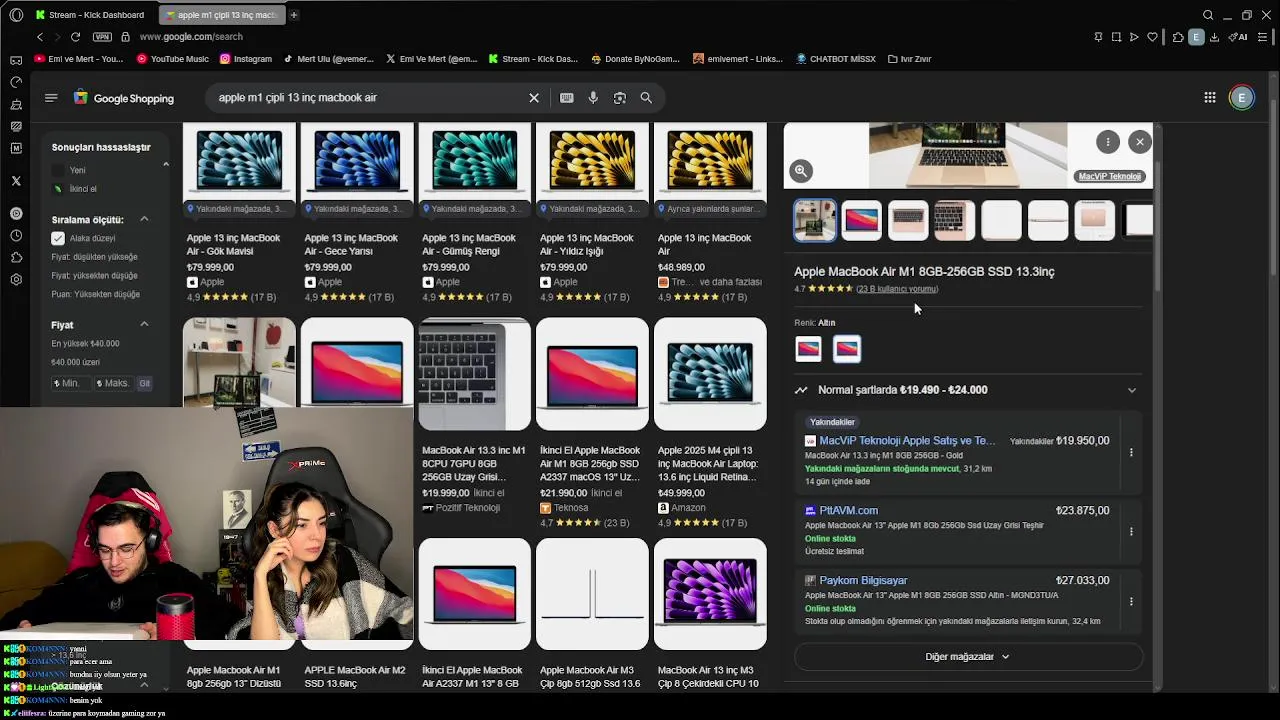The height and width of the screenshot is (720, 1280).
Task: Zoom the product image with magnifier
Action: pyautogui.click(x=801, y=171)
